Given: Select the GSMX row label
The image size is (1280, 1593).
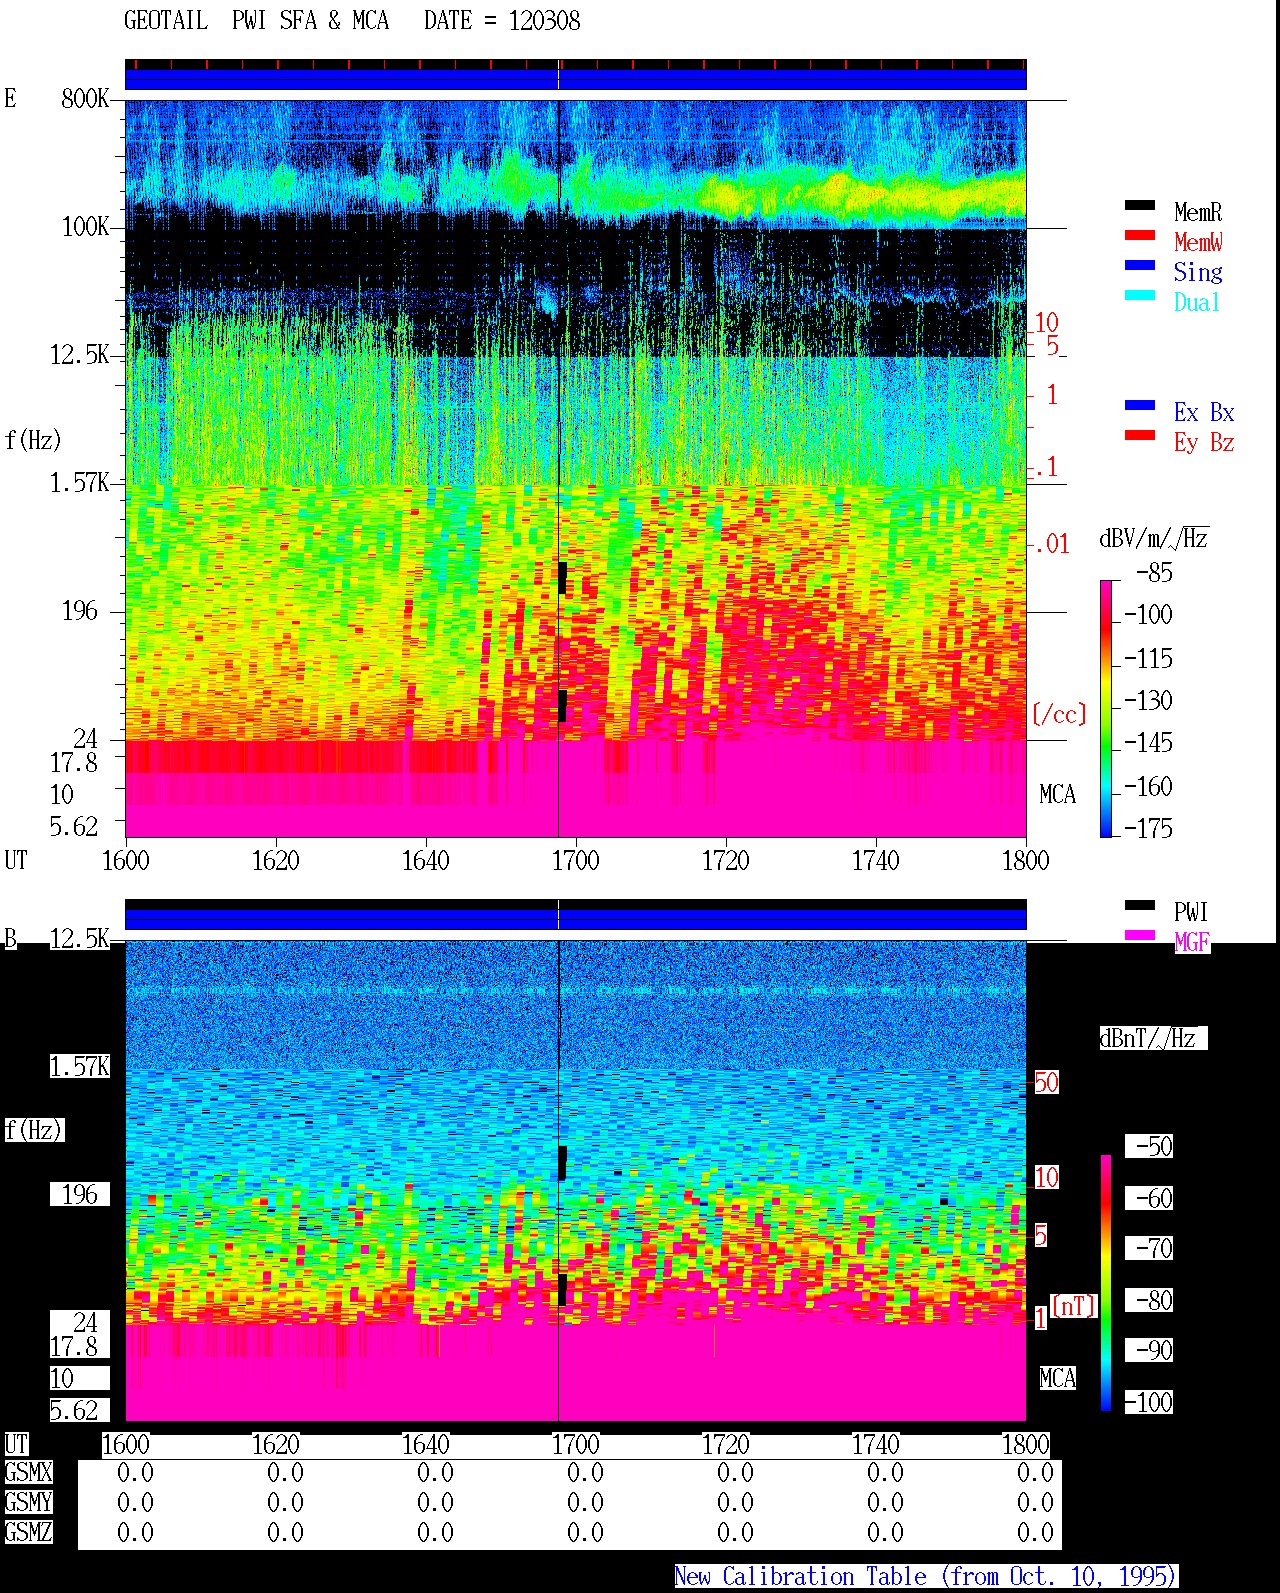Looking at the screenshot, I should click(x=28, y=1472).
